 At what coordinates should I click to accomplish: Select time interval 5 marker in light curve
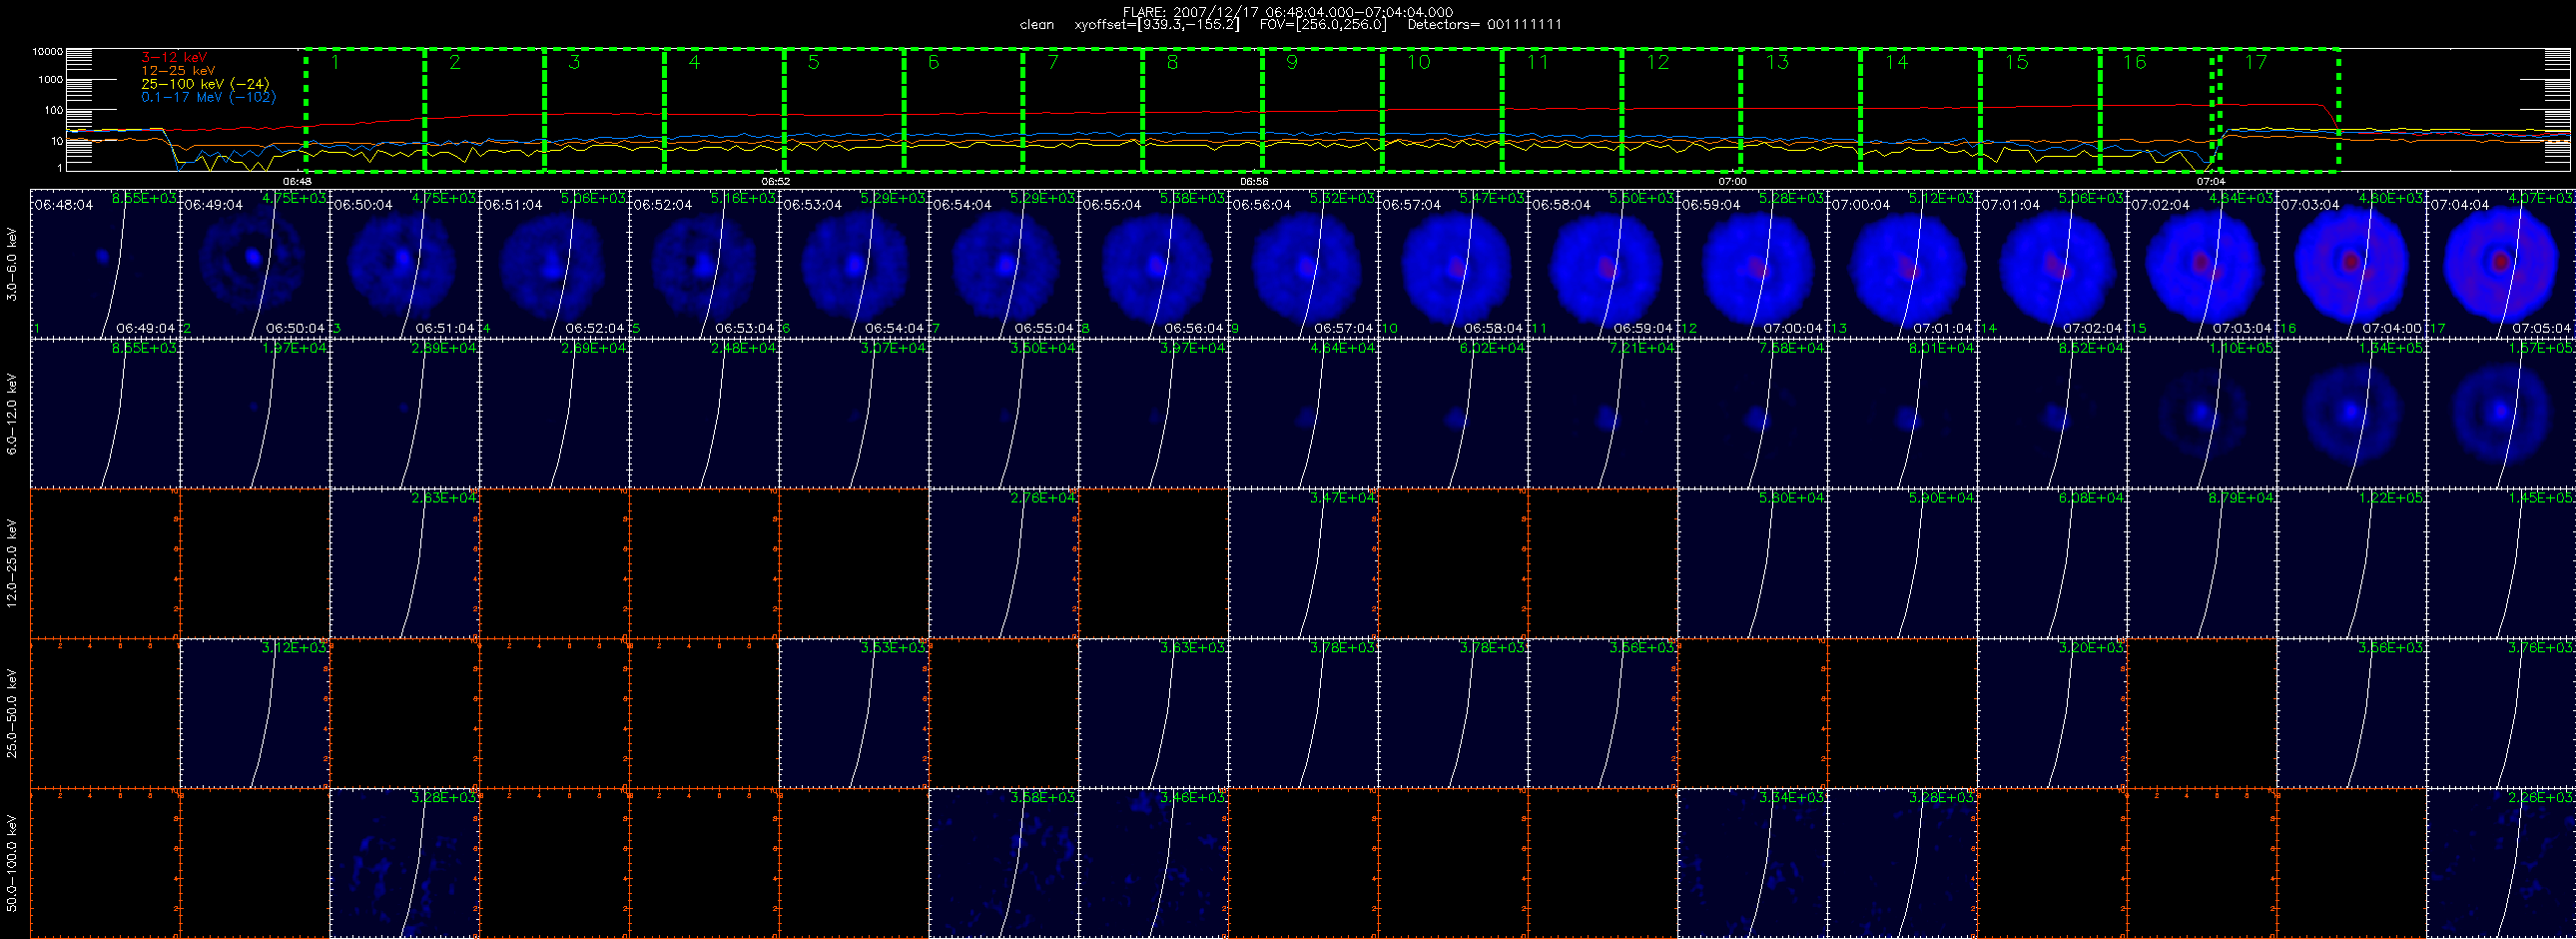[x=814, y=63]
